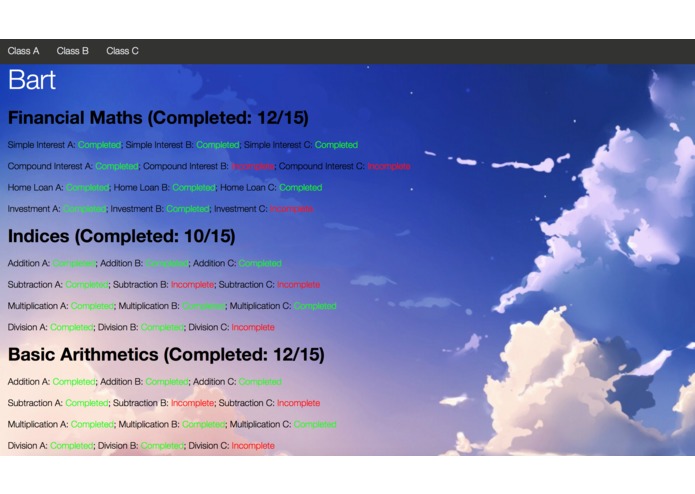Click the Financial Maths (Completed: 12/15) heading
Image resolution: width=695 pixels, height=494 pixels.
pyautogui.click(x=158, y=118)
